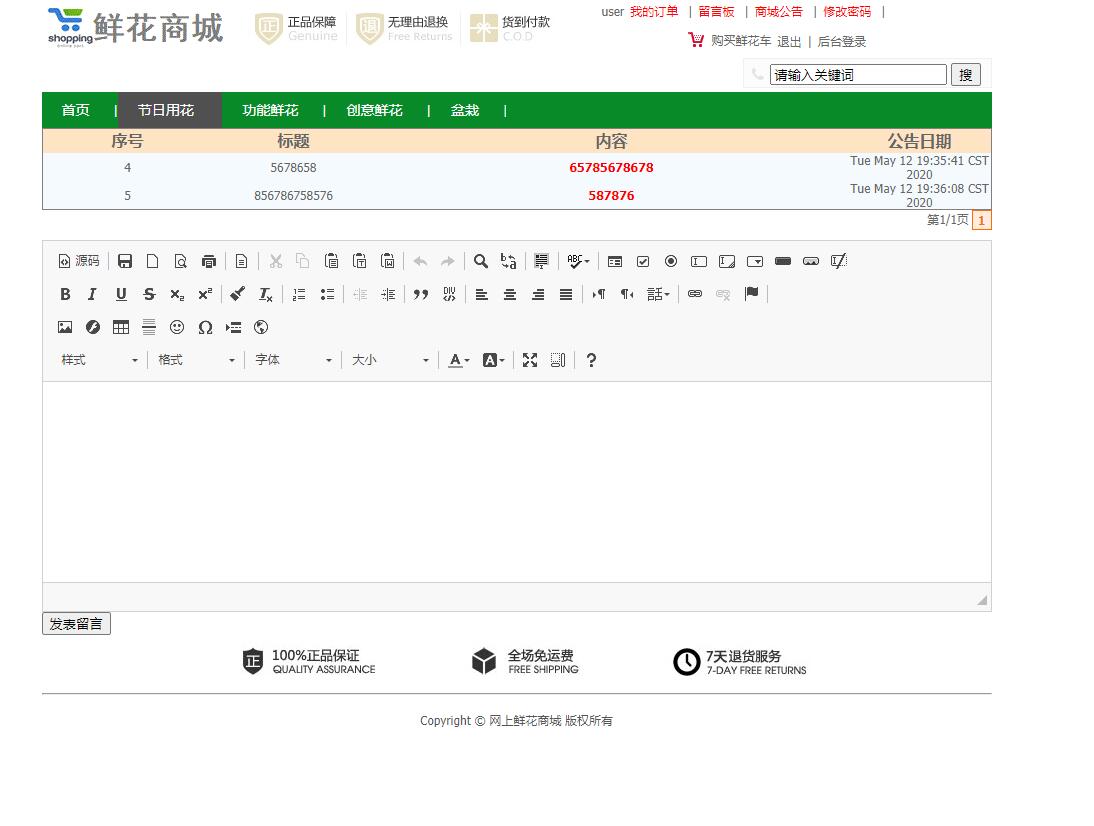Open the 大小 size dropdown
The width and height of the screenshot is (1094, 826).
point(390,360)
